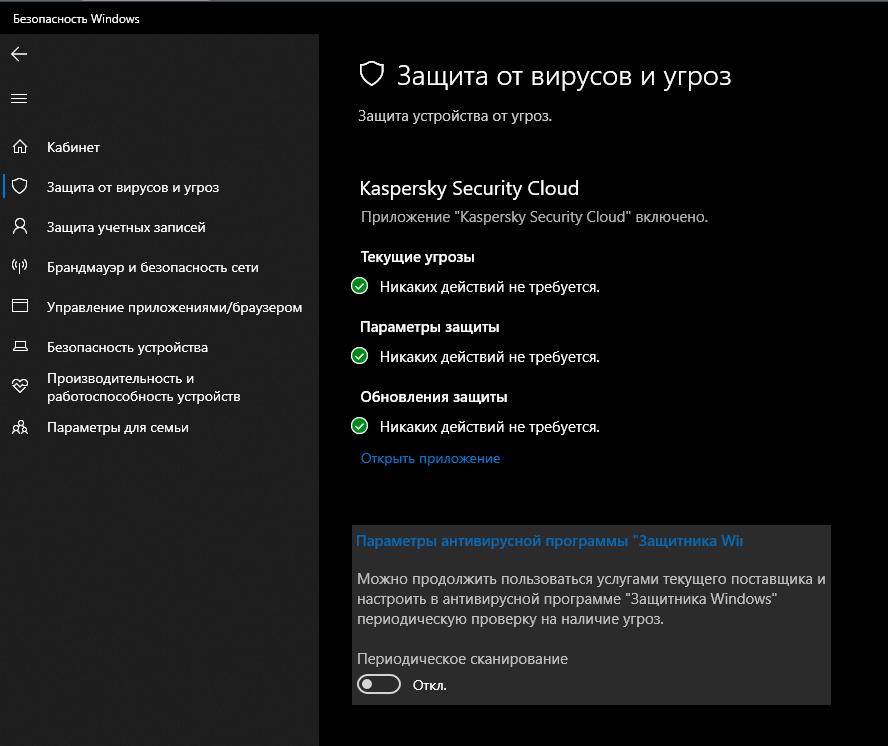Expand the hamburger navigation menu
Image resolution: width=888 pixels, height=746 pixels.
point(19,99)
